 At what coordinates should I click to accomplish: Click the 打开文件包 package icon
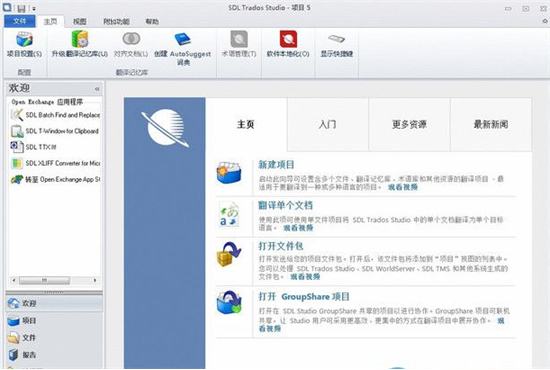click(229, 254)
